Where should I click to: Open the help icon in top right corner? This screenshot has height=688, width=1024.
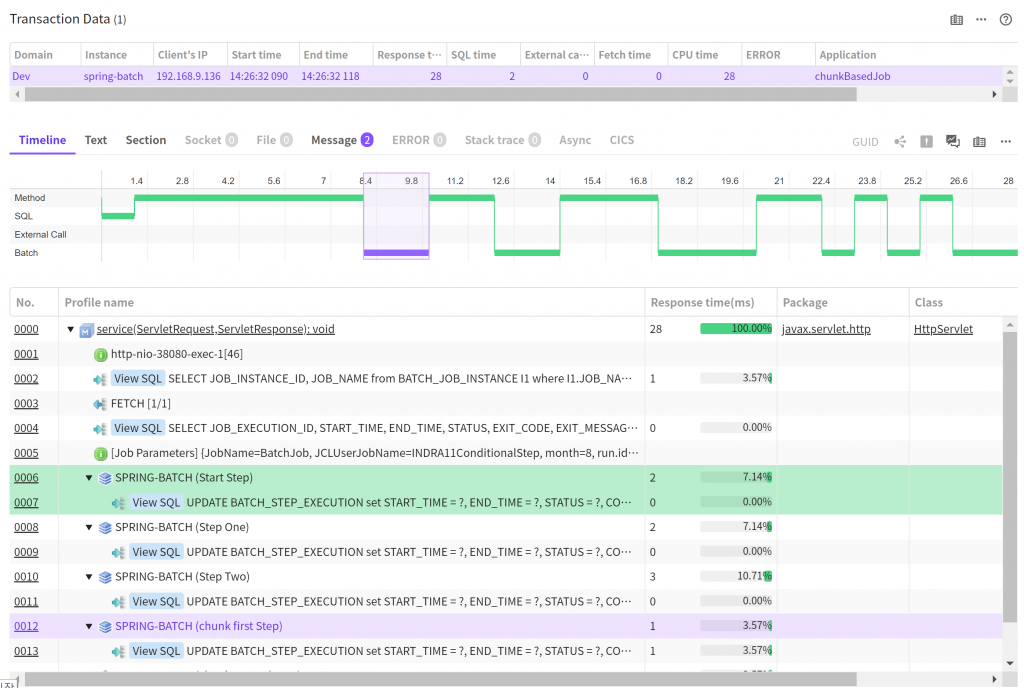(1007, 19)
